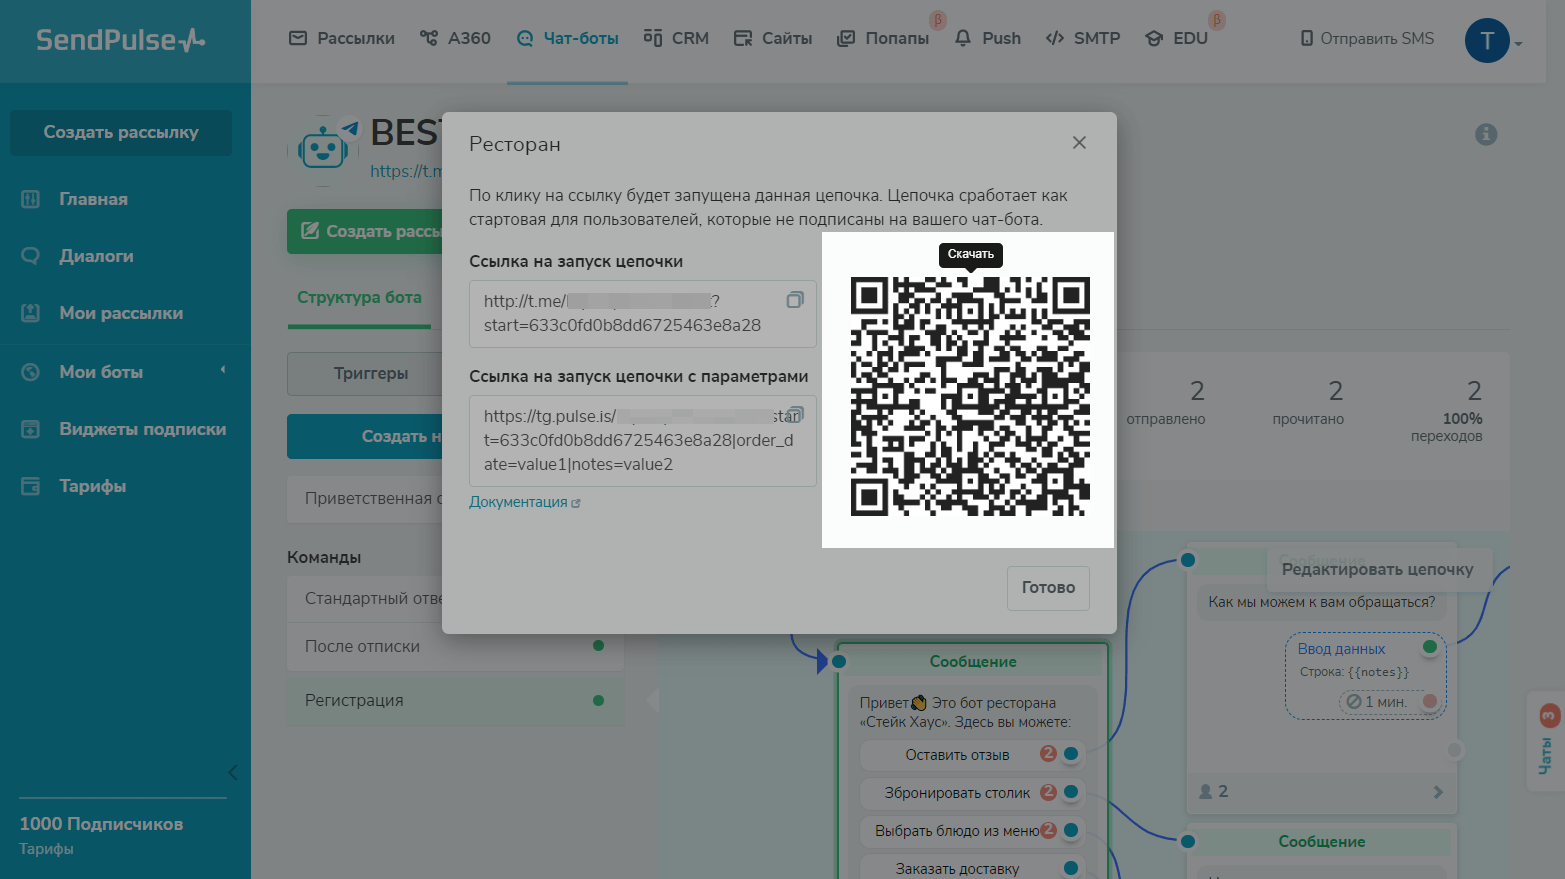Image resolution: width=1565 pixels, height=879 pixels.
Task: Copy the chain launch link
Action: [x=795, y=300]
